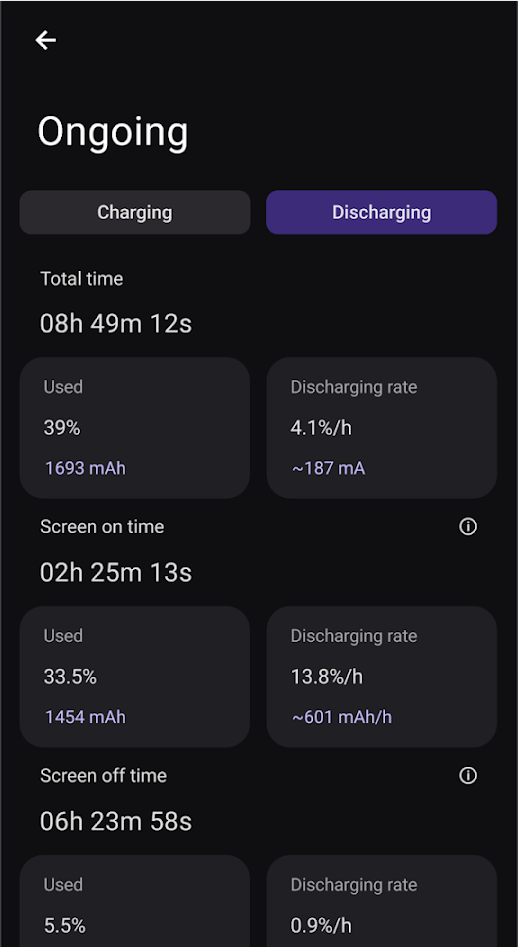Select the Discharging tab
The height and width of the screenshot is (947, 518).
click(382, 213)
